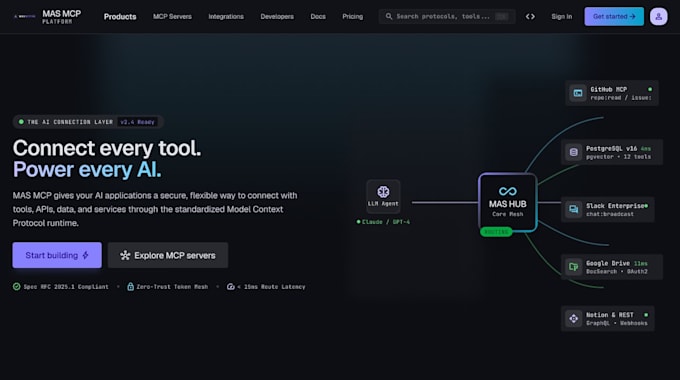Open the Docs page
Viewport: 680px width, 380px height.
(x=318, y=16)
